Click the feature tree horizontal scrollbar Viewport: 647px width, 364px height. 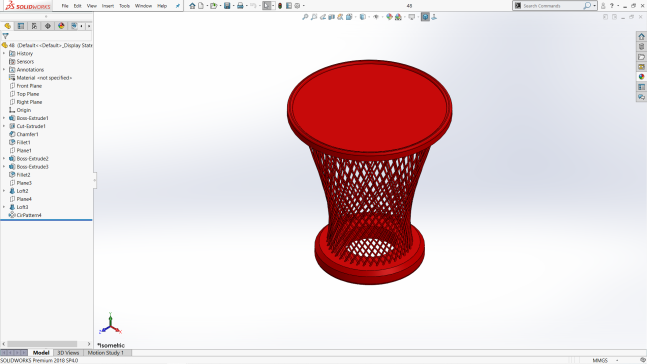[42, 344]
